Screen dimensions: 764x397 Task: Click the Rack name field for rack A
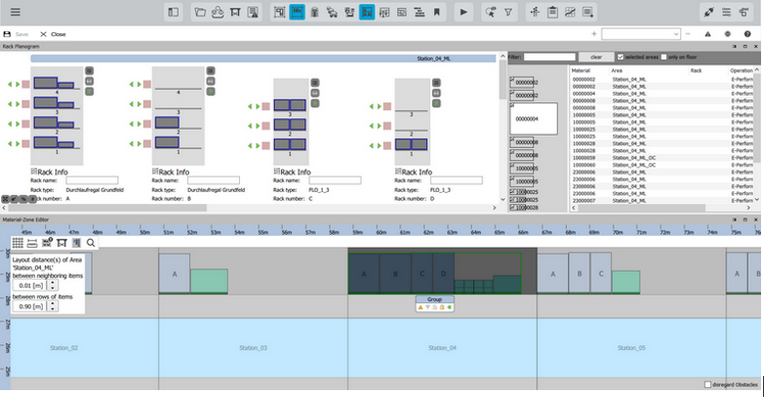pos(92,181)
